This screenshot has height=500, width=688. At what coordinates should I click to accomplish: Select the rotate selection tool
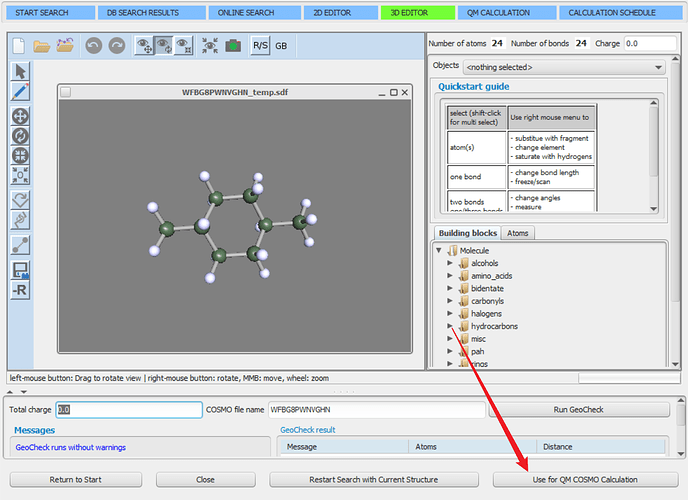[20, 136]
